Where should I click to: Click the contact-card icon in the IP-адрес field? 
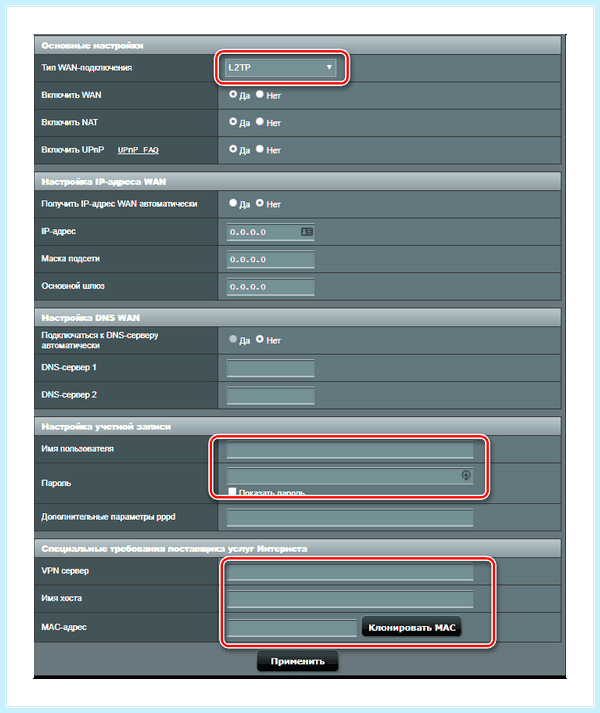pos(307,232)
